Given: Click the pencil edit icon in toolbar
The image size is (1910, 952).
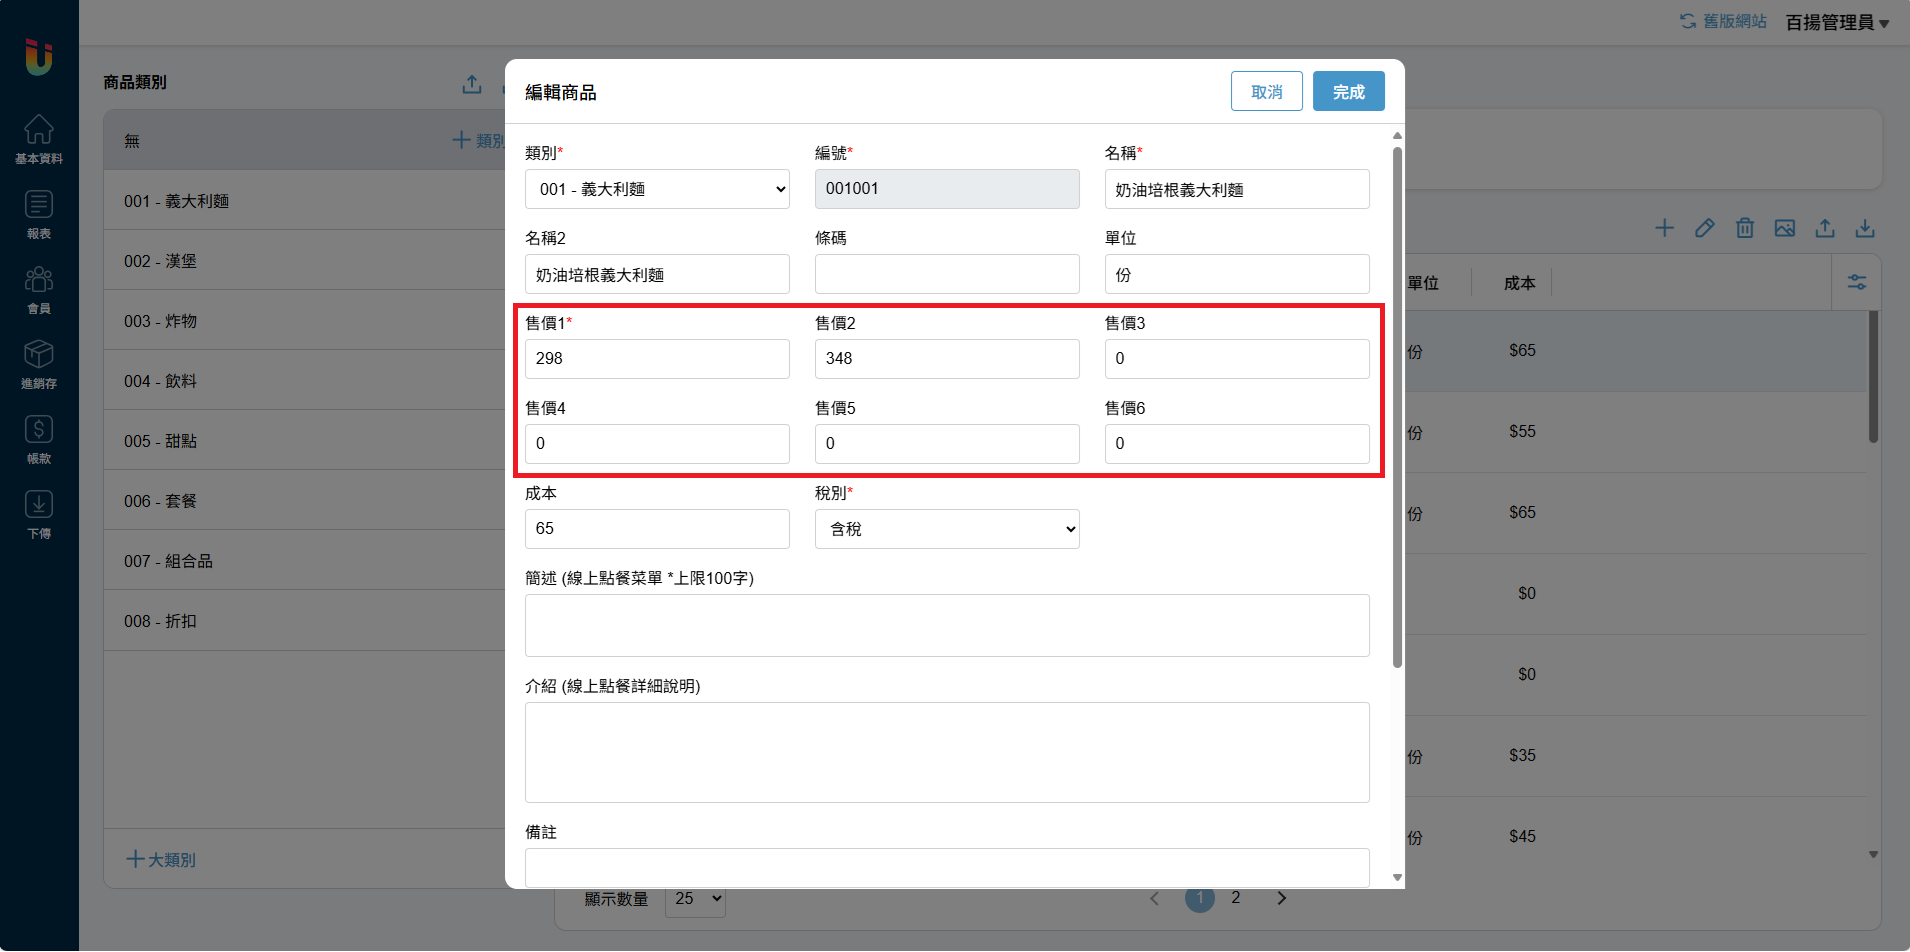Looking at the screenshot, I should point(1705,228).
